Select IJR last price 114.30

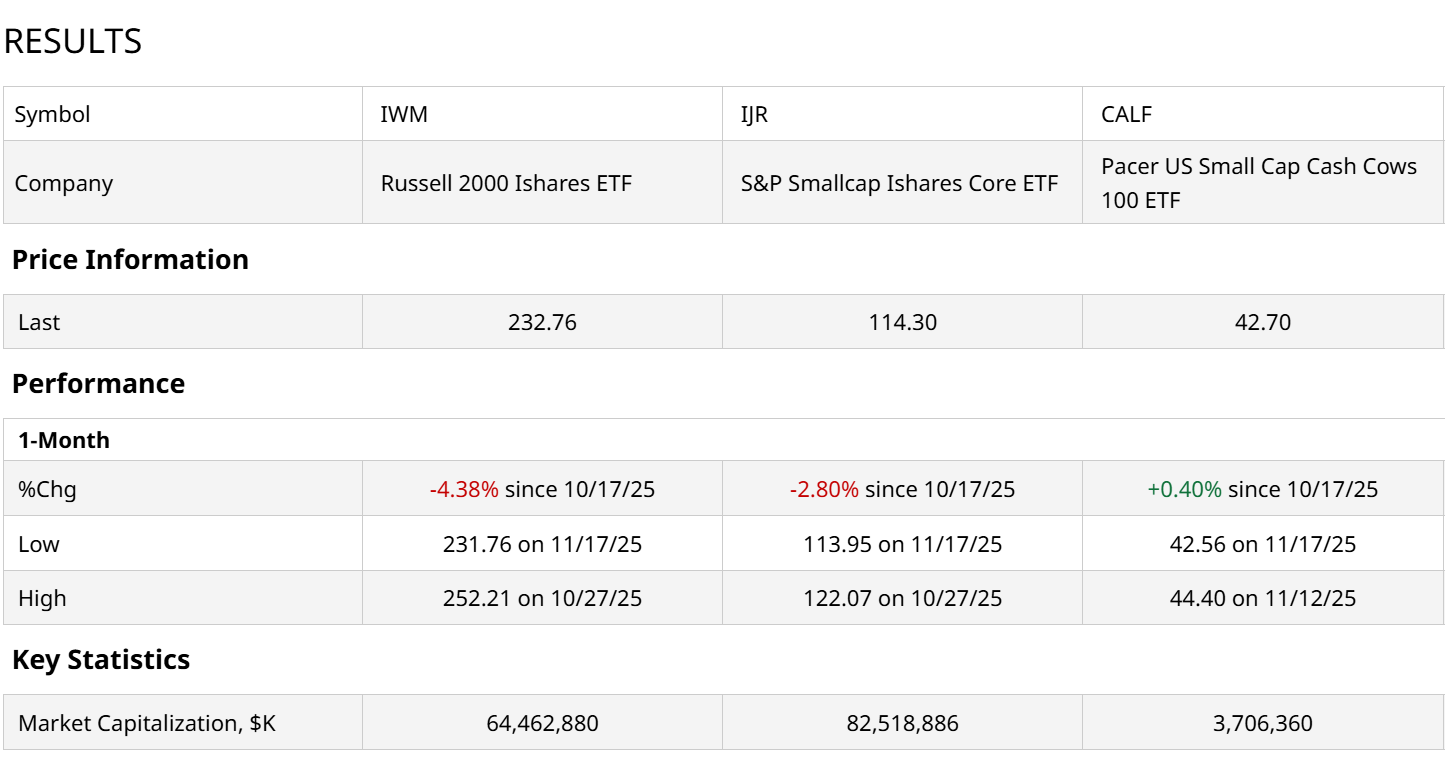902,322
